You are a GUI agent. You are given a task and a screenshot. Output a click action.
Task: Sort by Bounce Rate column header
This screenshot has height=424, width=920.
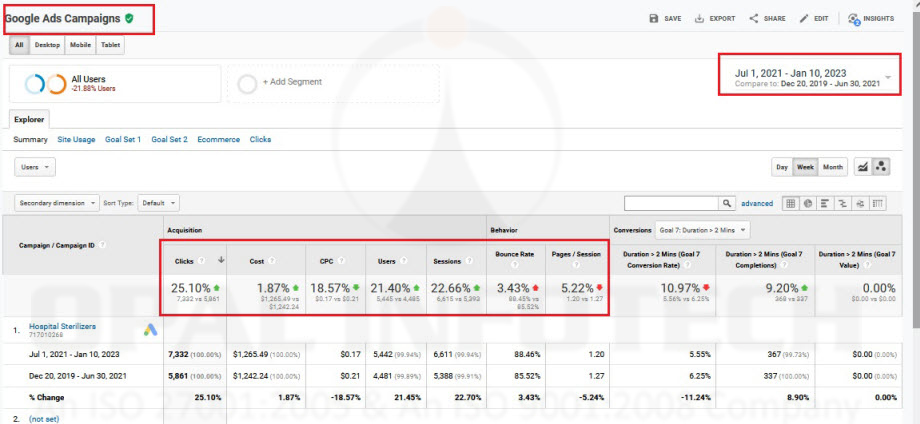click(515, 255)
